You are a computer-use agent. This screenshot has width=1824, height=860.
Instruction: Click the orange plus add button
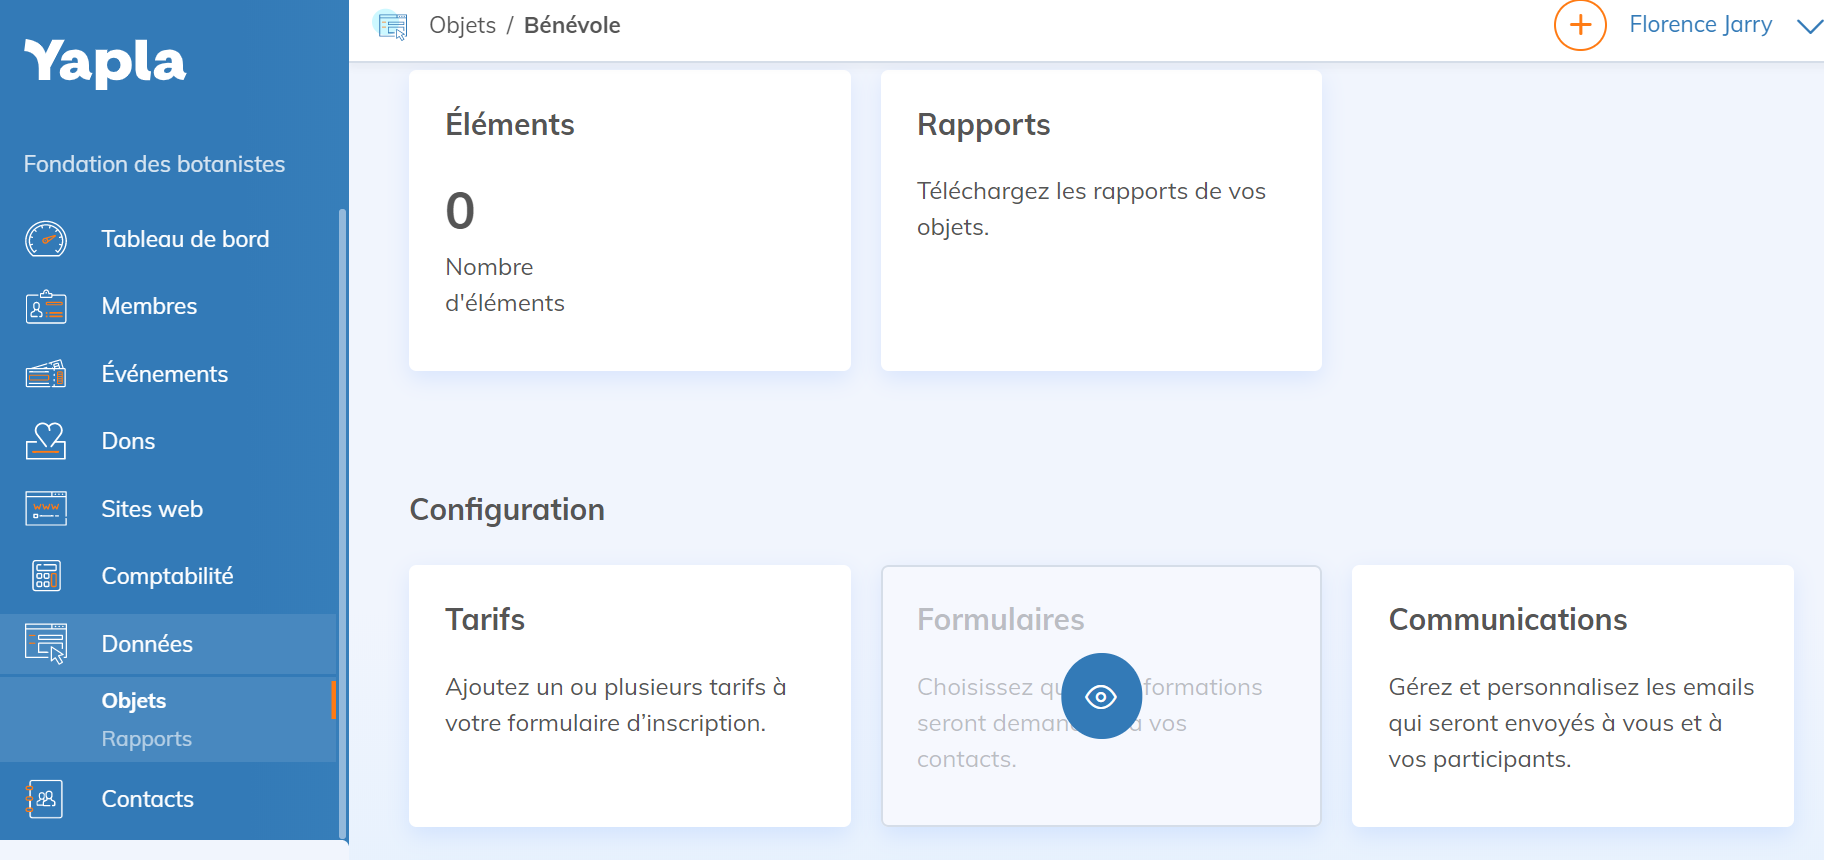(x=1580, y=25)
